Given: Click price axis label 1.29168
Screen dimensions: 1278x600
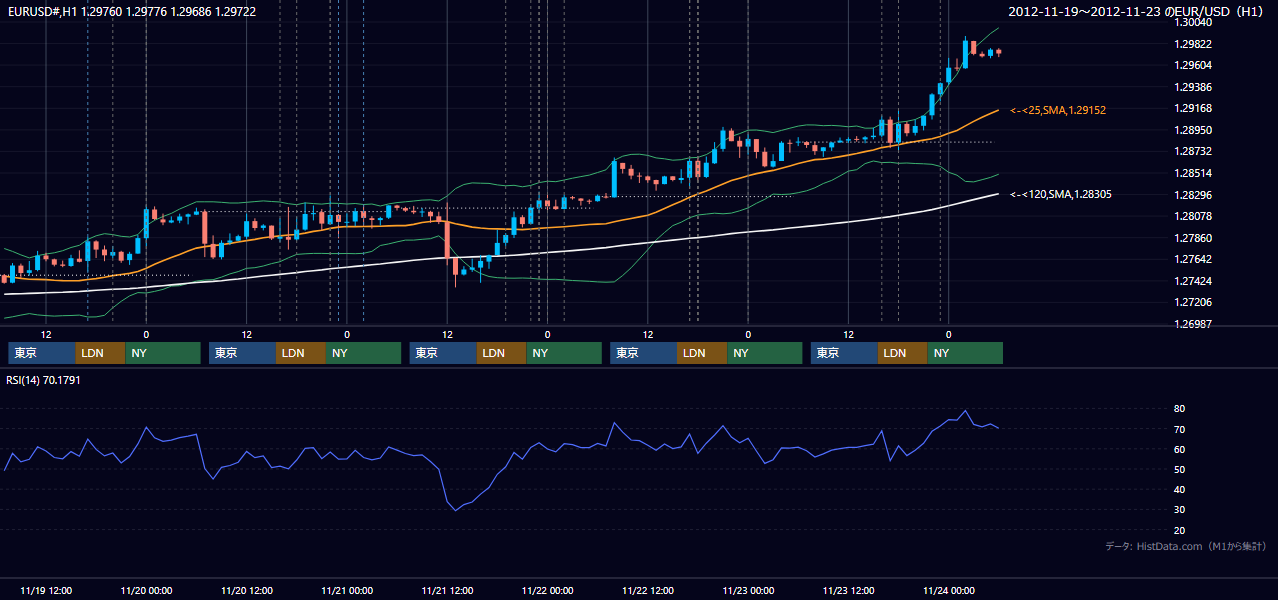Looking at the screenshot, I should (x=1195, y=108).
